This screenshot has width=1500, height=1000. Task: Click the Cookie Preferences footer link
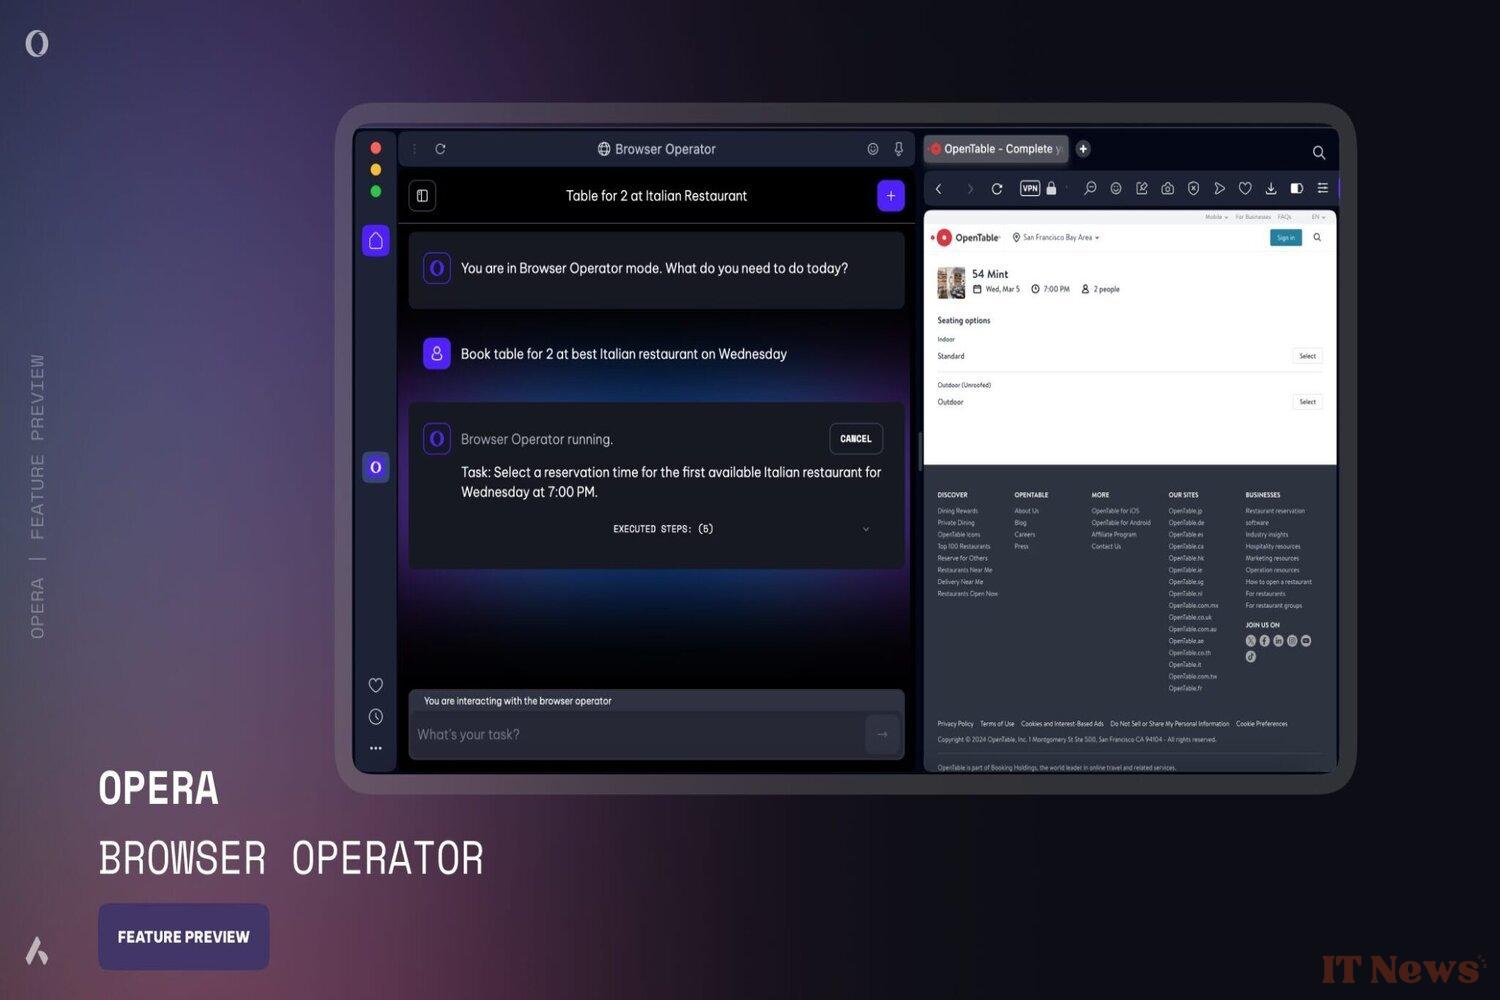click(x=1262, y=724)
